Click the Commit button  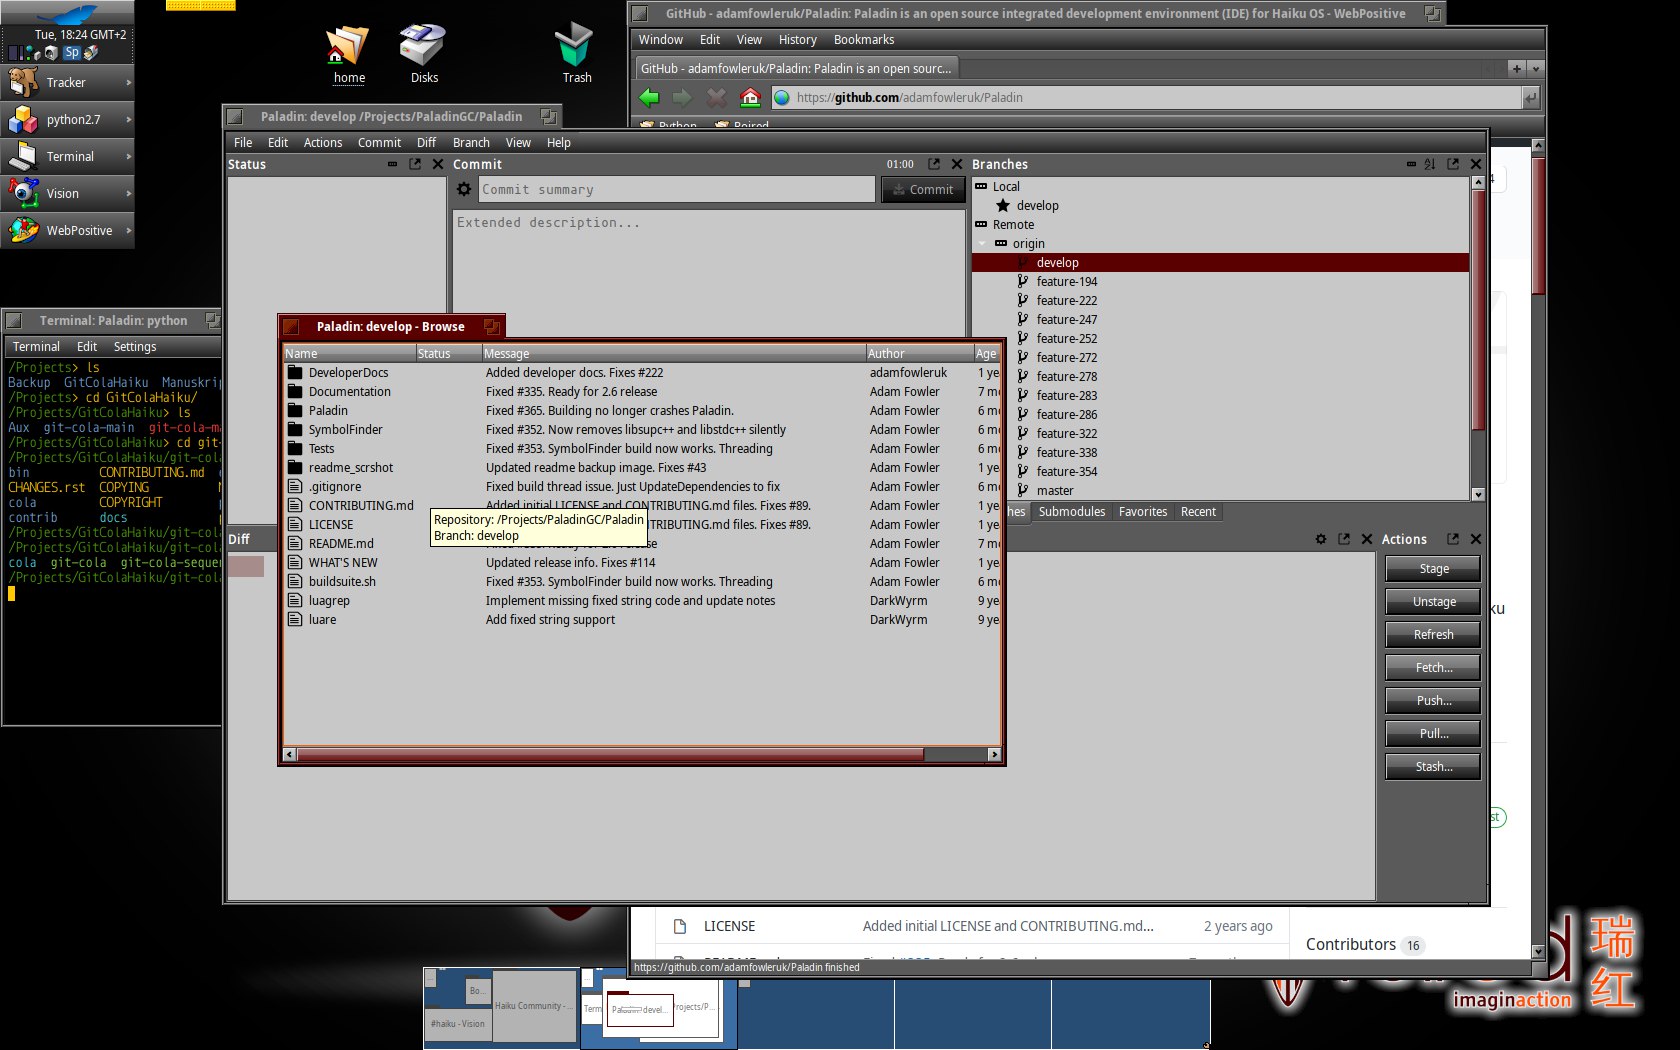(923, 190)
